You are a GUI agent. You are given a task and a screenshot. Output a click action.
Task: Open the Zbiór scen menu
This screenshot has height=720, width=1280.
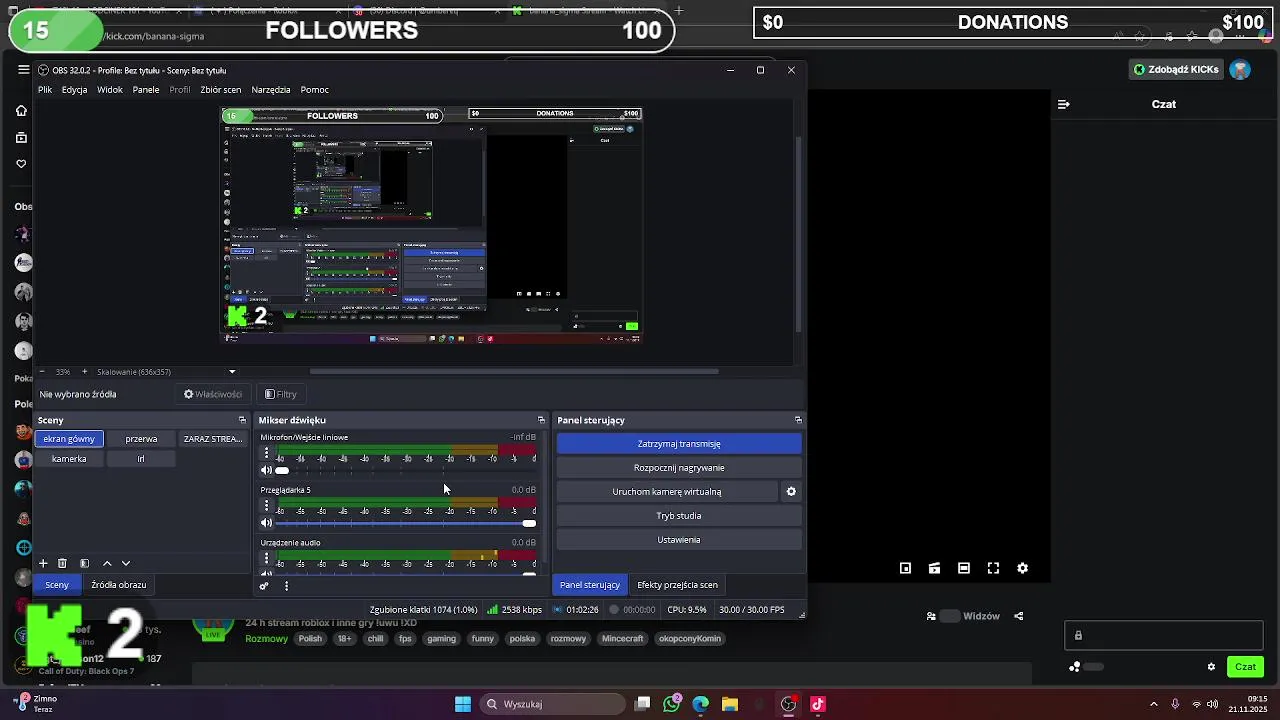click(221, 90)
